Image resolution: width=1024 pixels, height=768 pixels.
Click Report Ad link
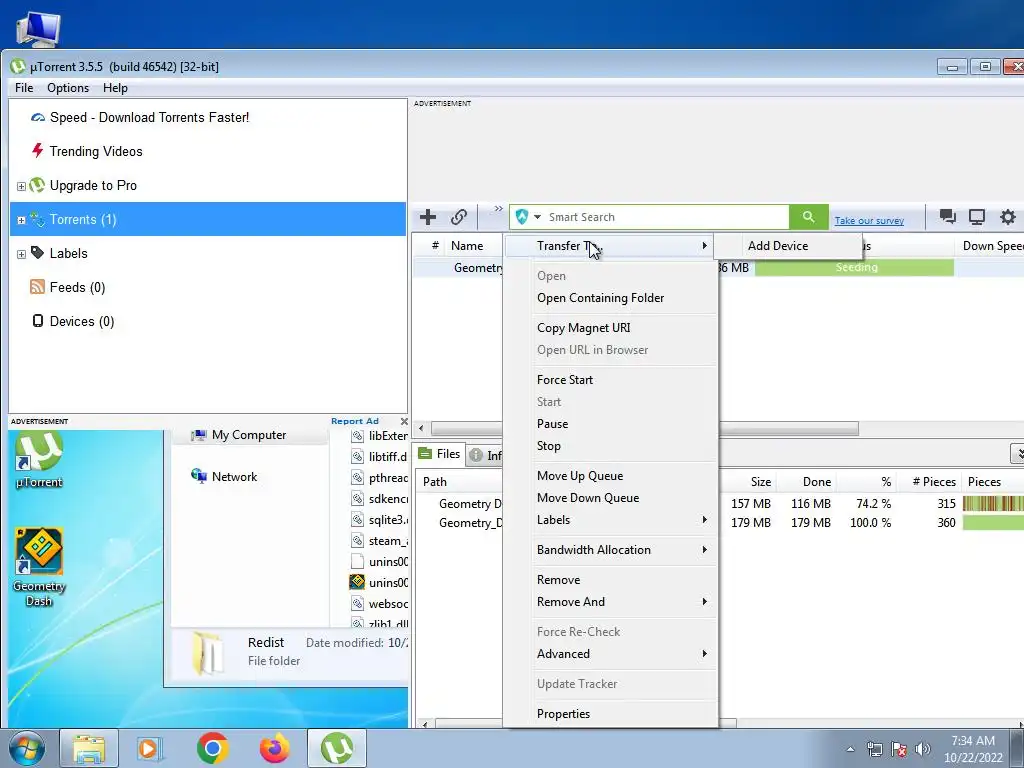pyautogui.click(x=355, y=421)
